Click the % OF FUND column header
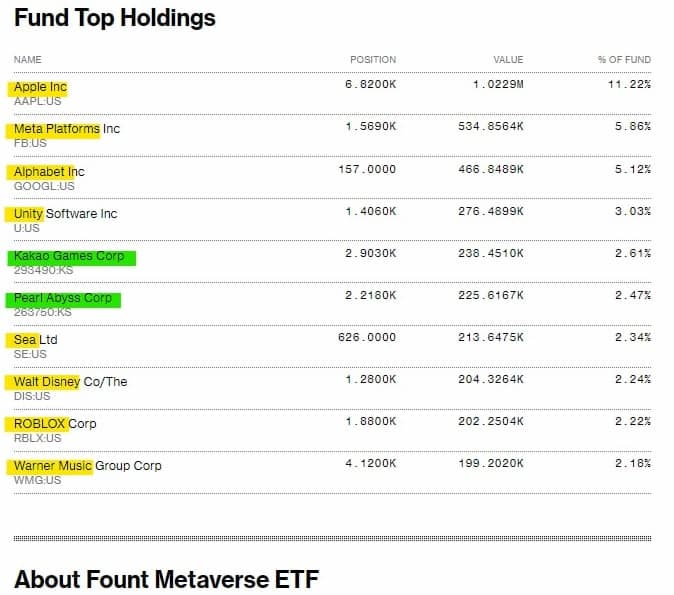The image size is (674, 595). coord(624,60)
